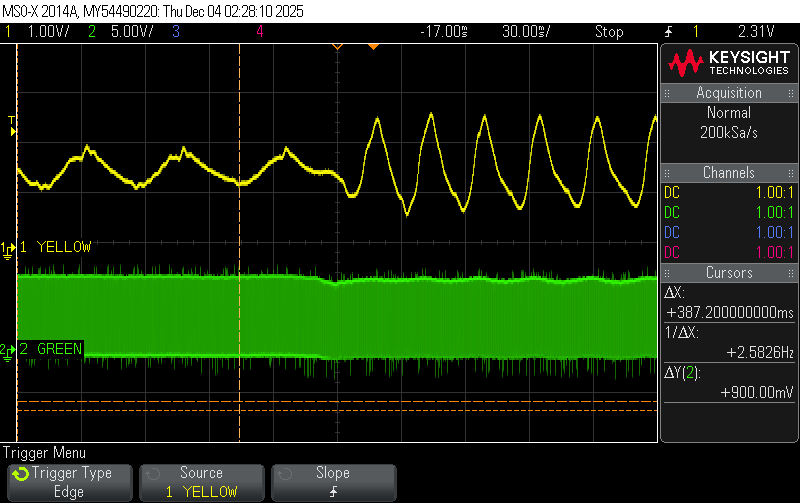Click the rising edge slope icon in Slope softkey
The image size is (800, 503).
pos(334,492)
